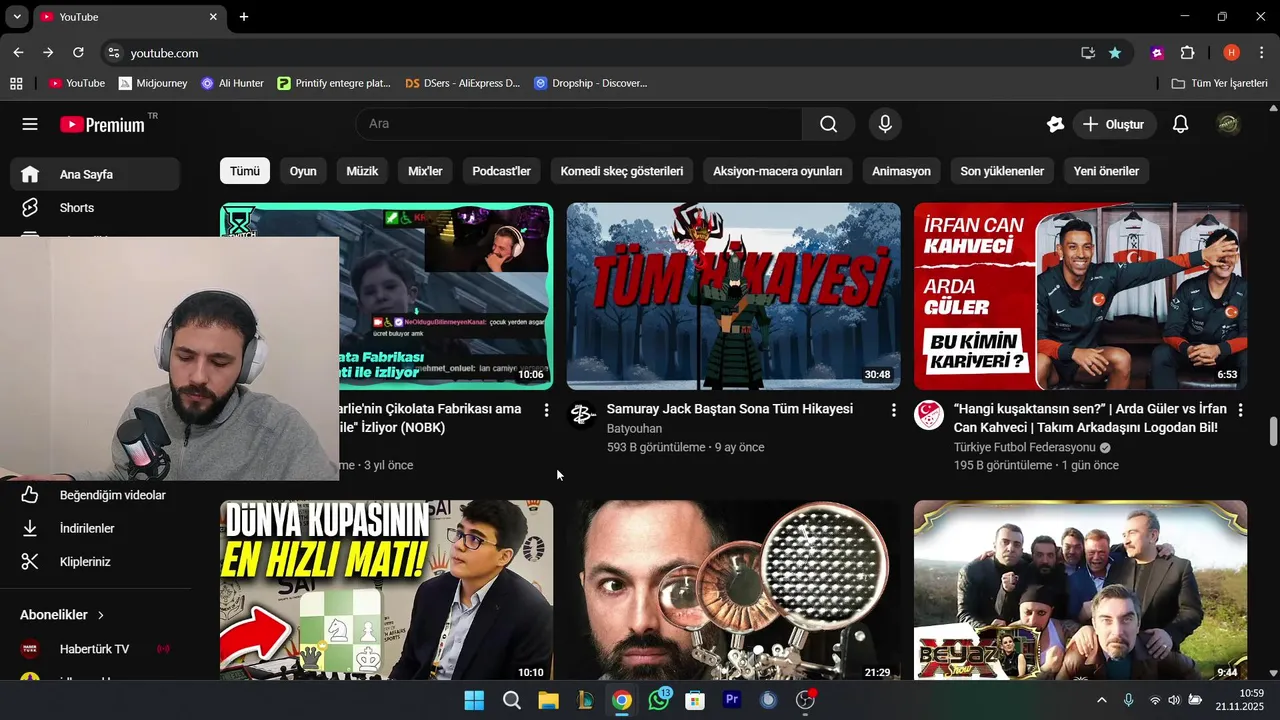The width and height of the screenshot is (1280, 720).
Task: Open the YouTube hamburger guide menu
Action: point(30,124)
